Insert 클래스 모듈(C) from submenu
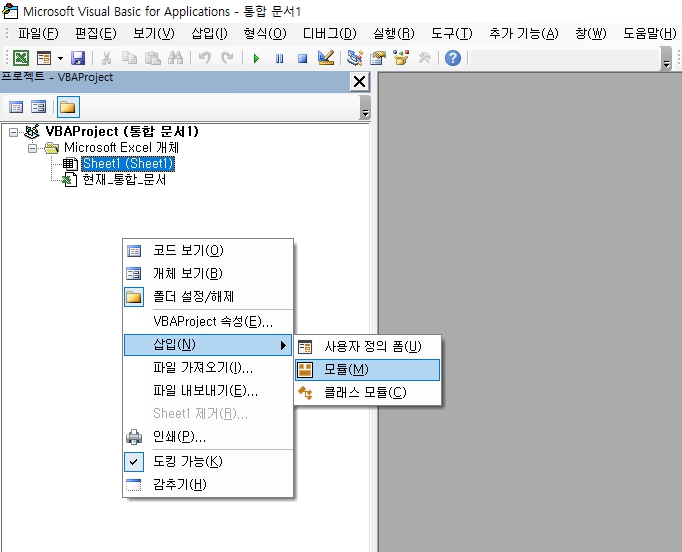 368,393
